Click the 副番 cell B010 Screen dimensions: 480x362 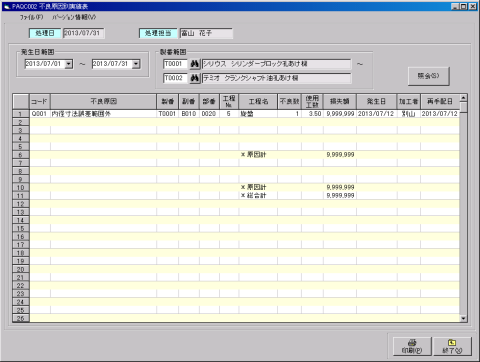(x=189, y=114)
